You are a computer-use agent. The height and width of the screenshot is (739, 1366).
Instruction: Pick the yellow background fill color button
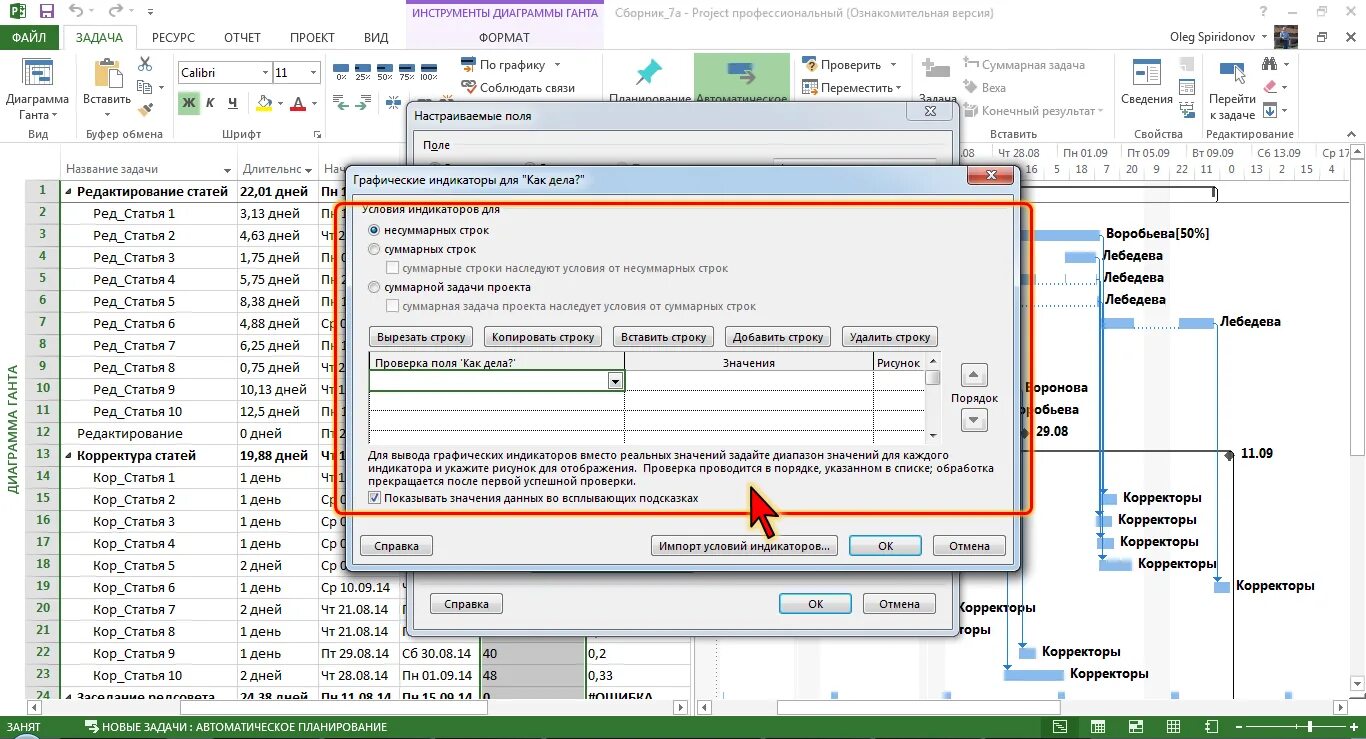[x=264, y=103]
